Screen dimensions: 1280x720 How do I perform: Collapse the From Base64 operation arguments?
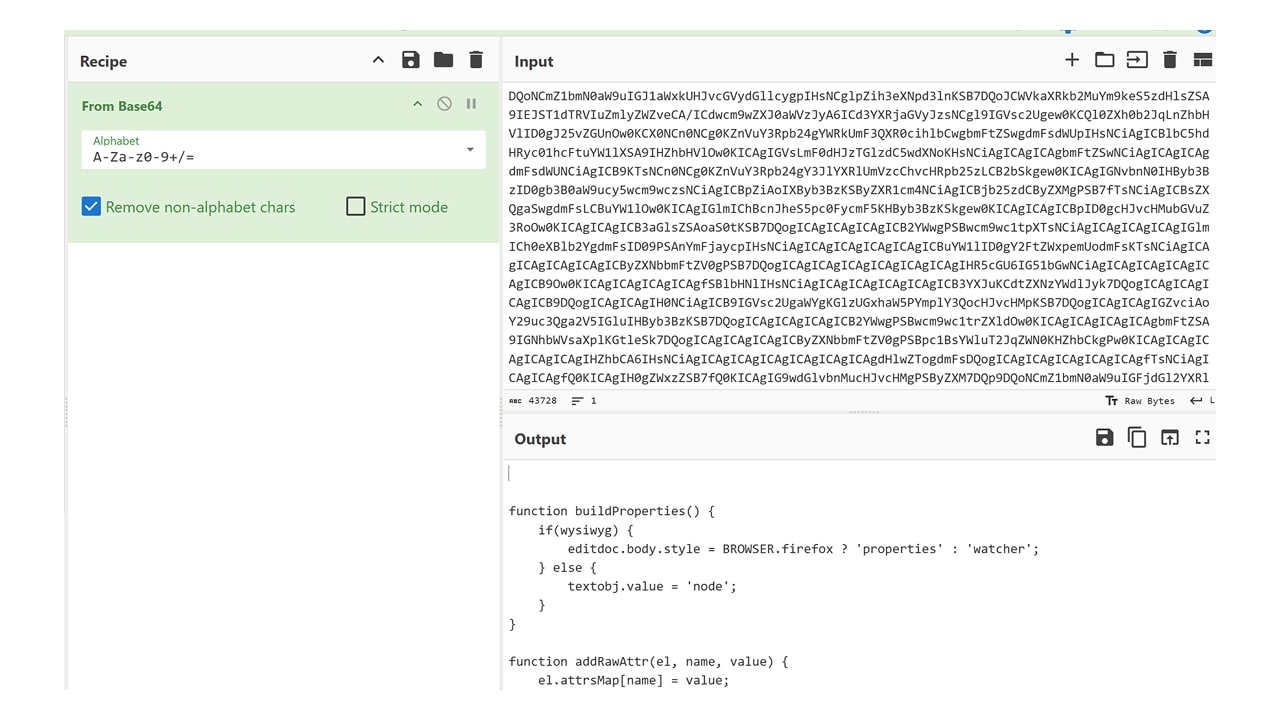pyautogui.click(x=417, y=104)
